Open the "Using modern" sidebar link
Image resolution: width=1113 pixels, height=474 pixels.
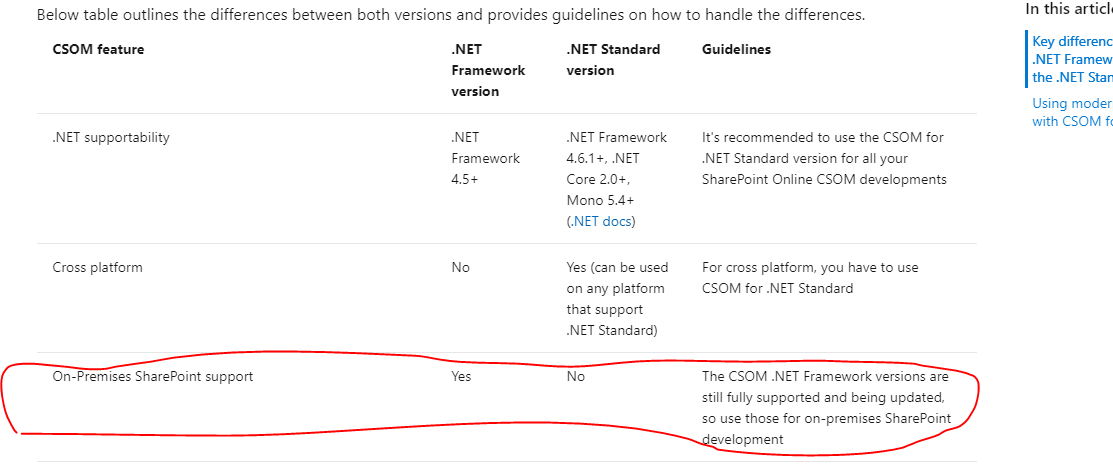point(1072,112)
